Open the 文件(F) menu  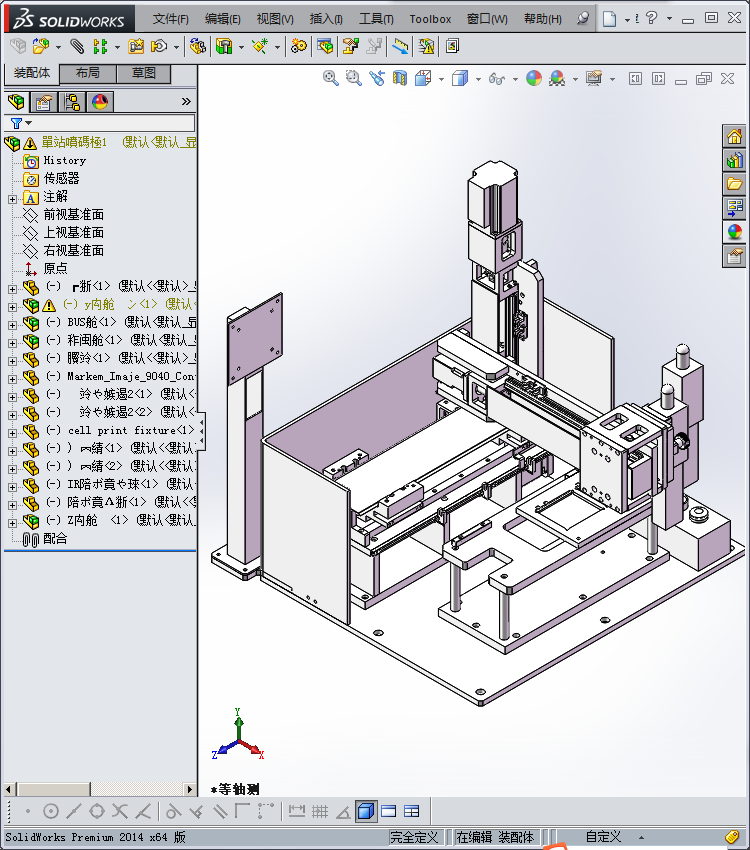click(171, 19)
